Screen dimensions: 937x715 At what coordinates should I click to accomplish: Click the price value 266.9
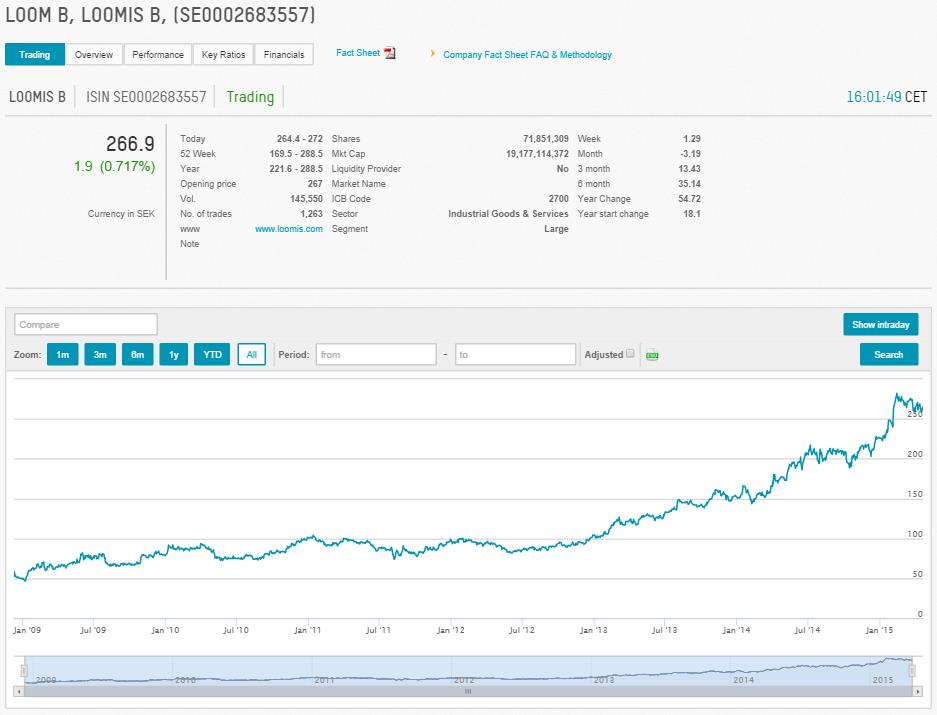click(x=130, y=144)
